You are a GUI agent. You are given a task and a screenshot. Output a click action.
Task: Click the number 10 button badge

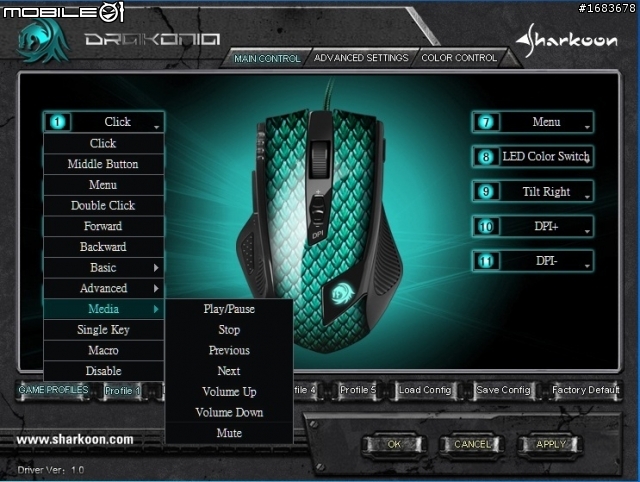coord(486,226)
